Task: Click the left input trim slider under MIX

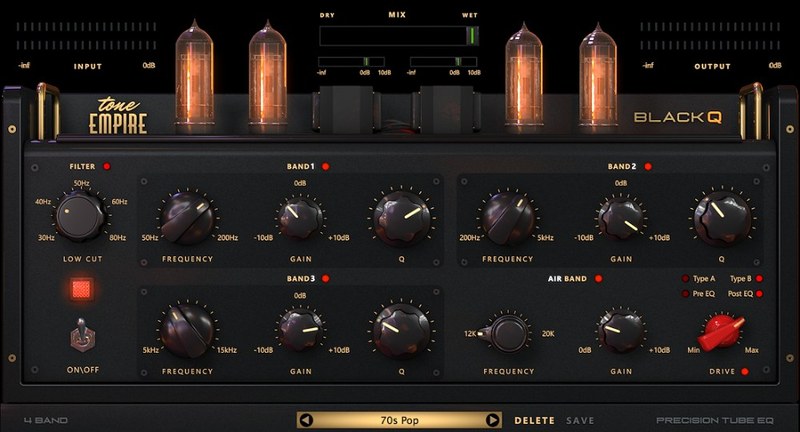Action: coord(351,62)
